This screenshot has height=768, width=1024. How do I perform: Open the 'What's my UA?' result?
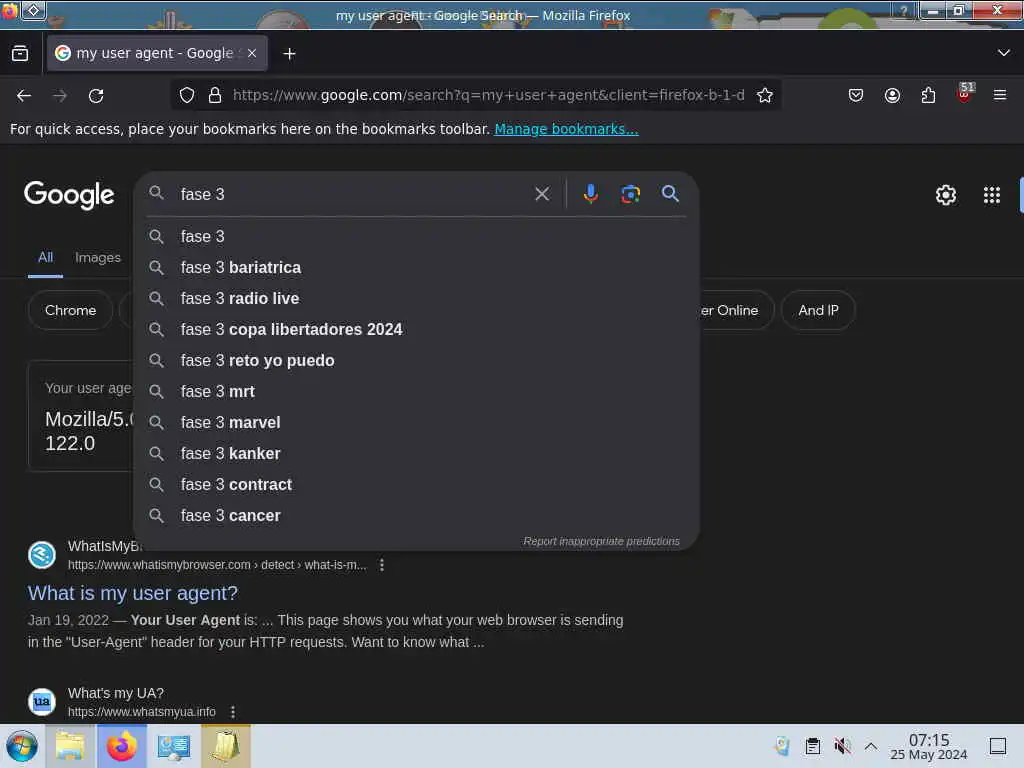pos(116,694)
